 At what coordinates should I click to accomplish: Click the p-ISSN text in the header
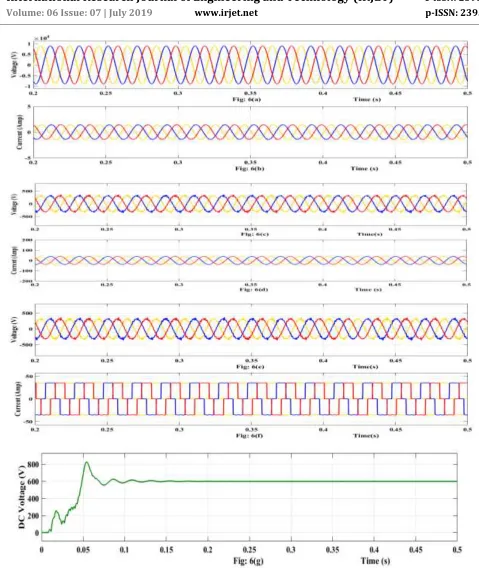click(x=452, y=13)
